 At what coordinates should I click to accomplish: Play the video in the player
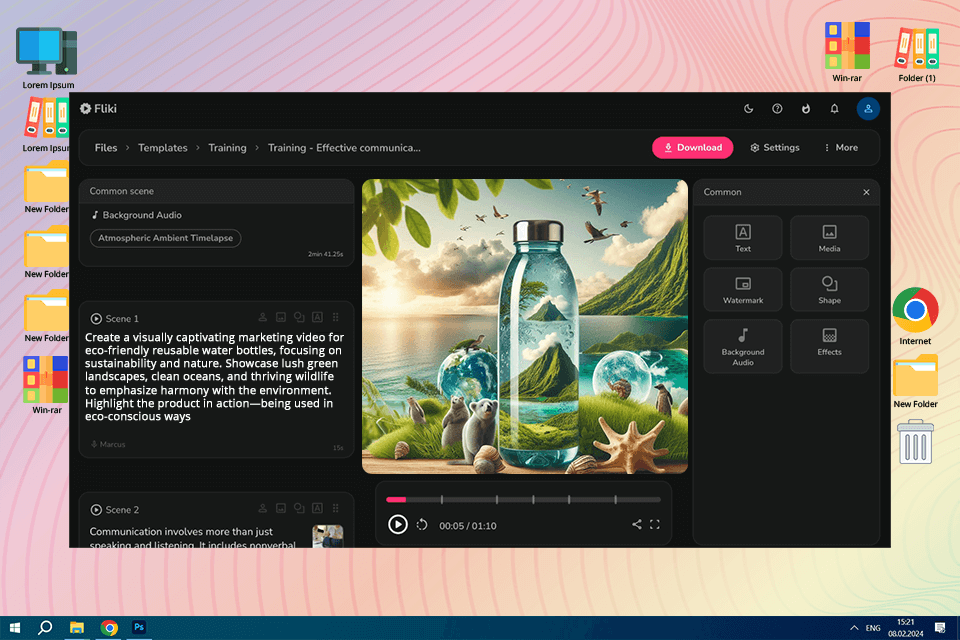[x=397, y=525]
